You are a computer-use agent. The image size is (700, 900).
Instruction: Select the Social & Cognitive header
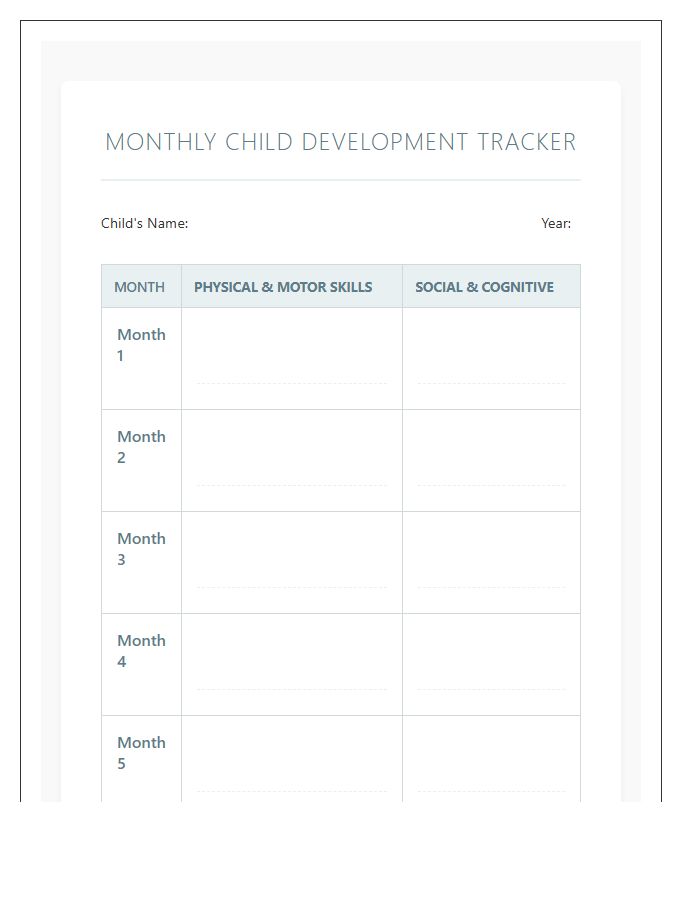point(491,286)
